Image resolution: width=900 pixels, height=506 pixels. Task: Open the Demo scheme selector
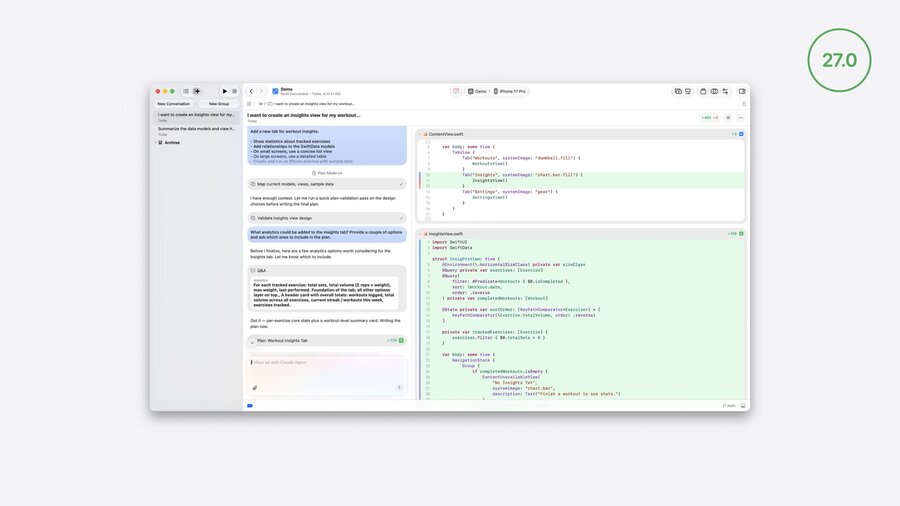[x=478, y=91]
